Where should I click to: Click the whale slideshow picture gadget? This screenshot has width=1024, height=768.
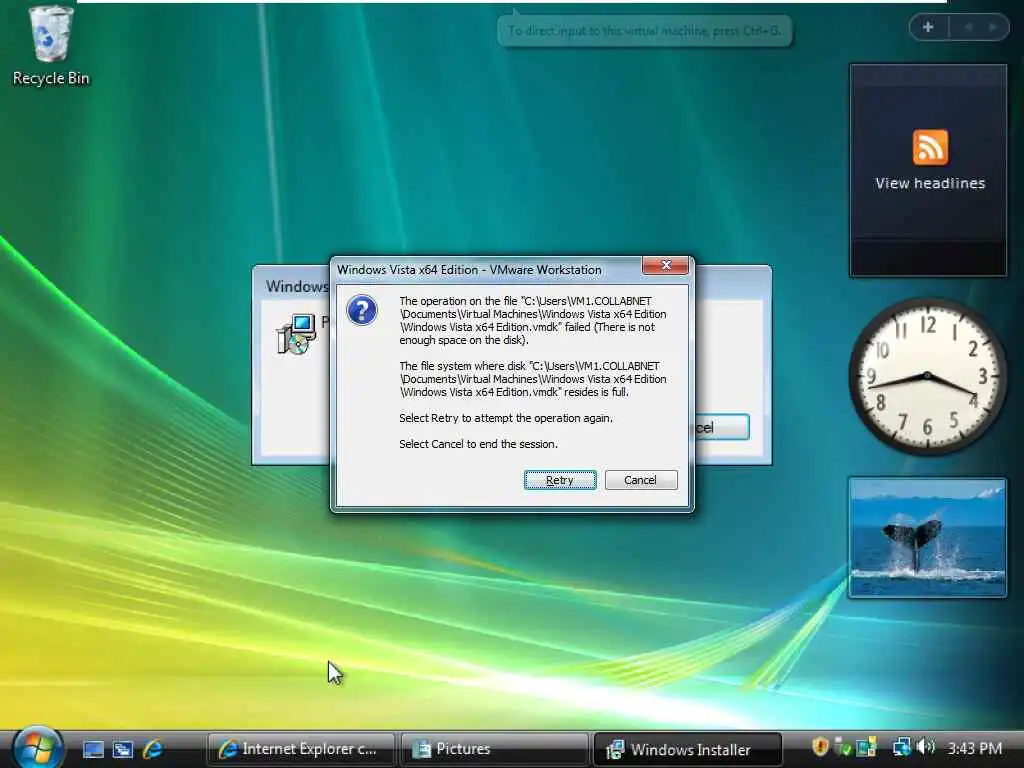[927, 537]
